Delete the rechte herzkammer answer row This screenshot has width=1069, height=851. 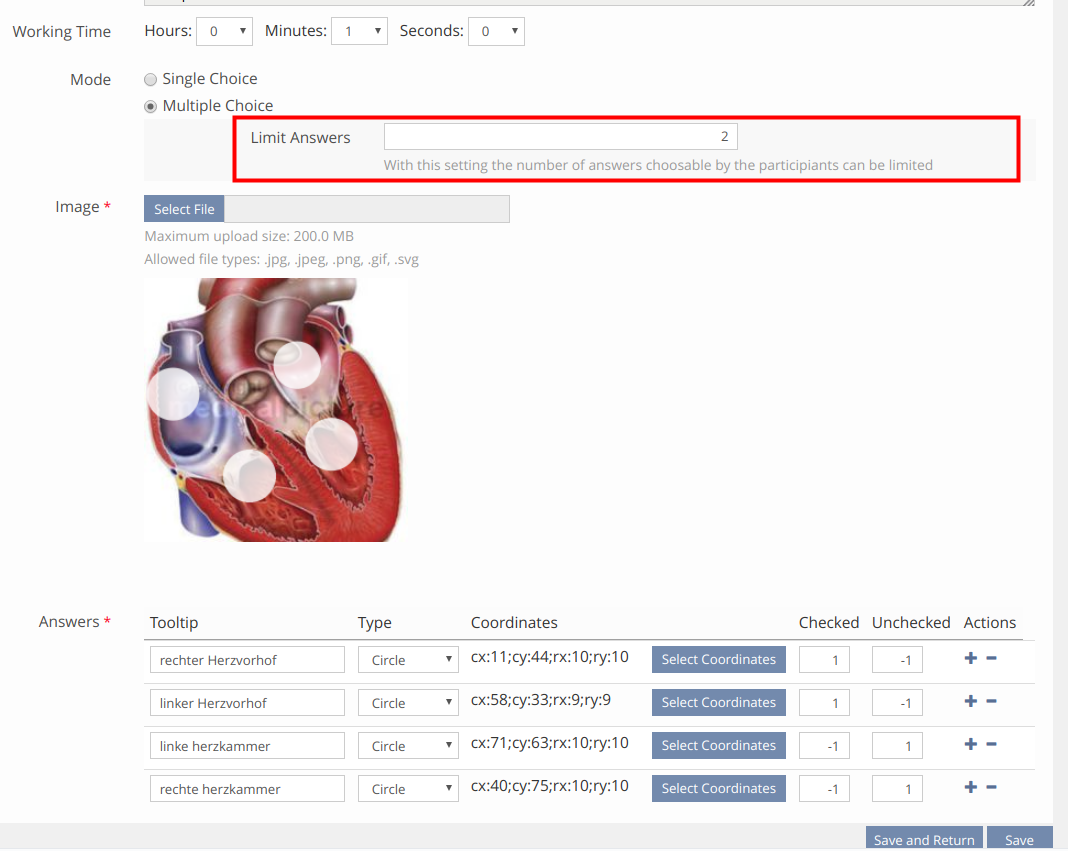pos(991,787)
